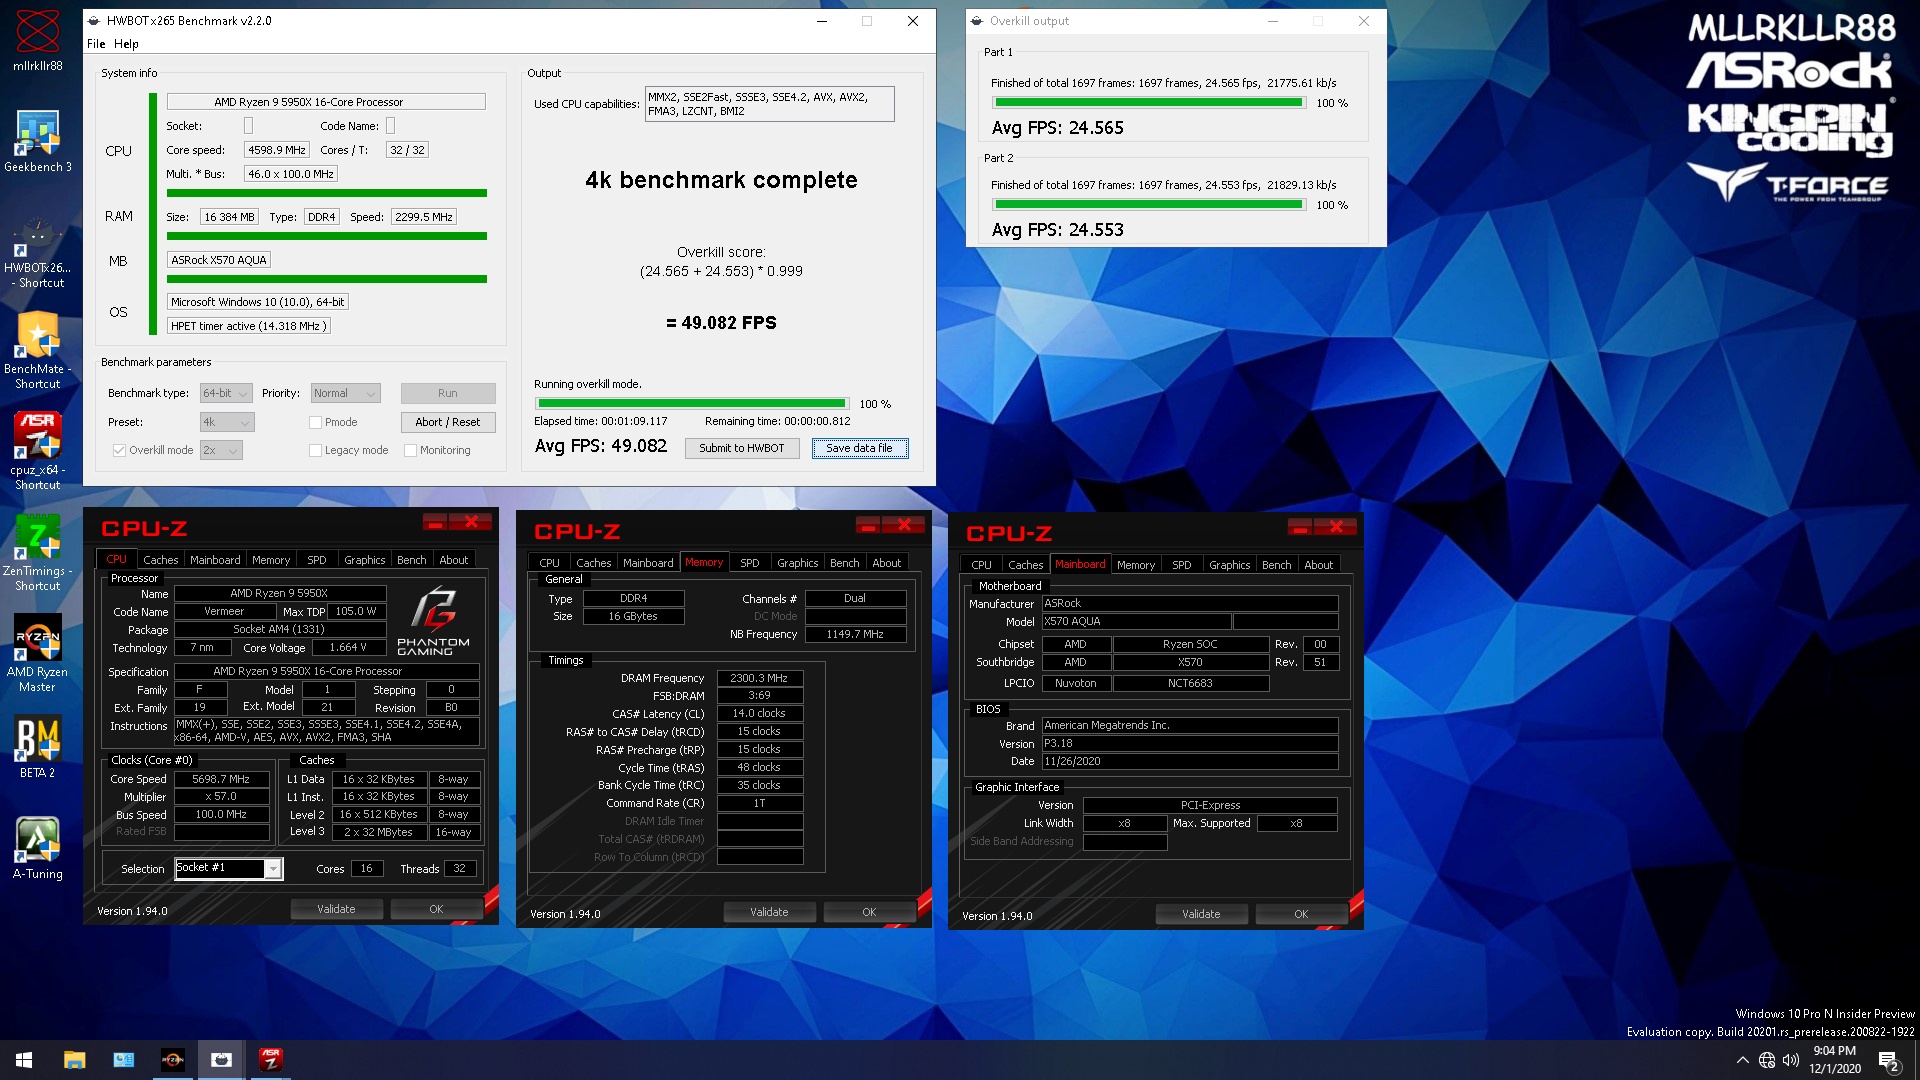Open the Overkill 2x multiplier dropdown
The image size is (1920, 1080).
click(221, 450)
